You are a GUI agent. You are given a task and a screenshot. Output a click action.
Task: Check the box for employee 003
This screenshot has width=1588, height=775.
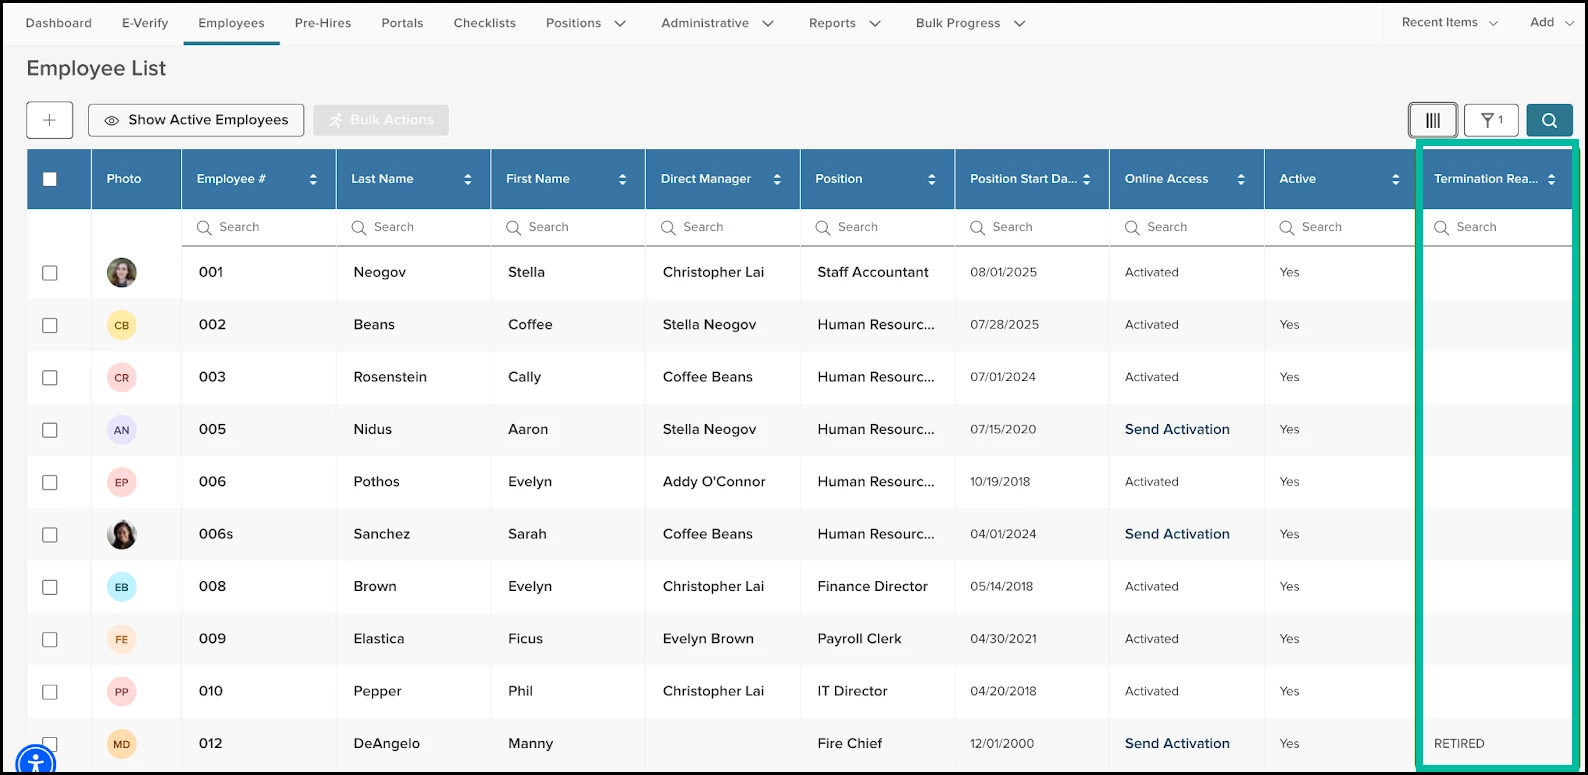click(50, 378)
